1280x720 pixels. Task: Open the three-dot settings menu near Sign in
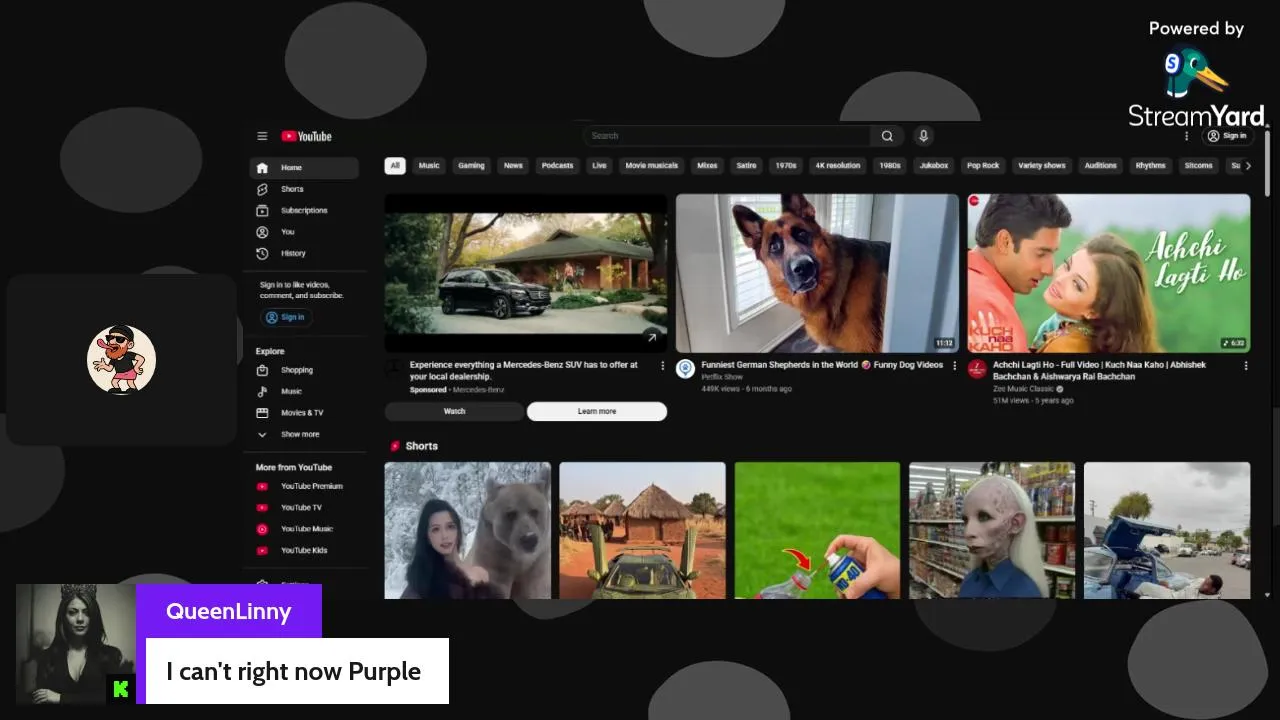[1187, 136]
